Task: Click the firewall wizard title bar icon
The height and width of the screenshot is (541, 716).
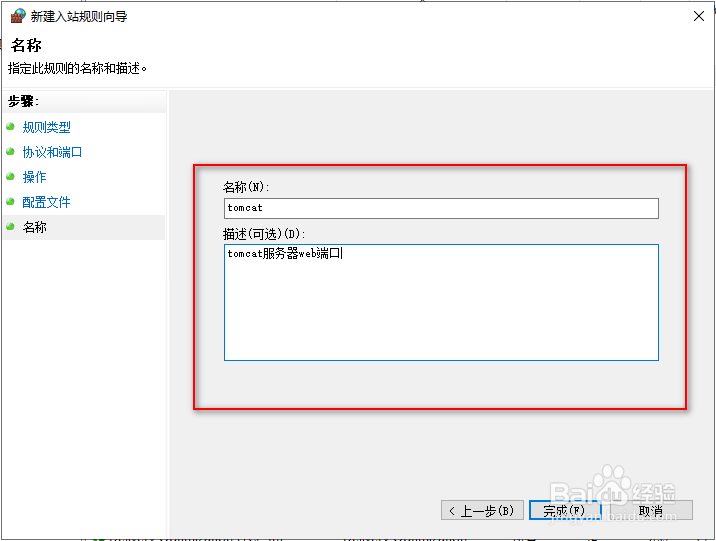Action: click(17, 16)
